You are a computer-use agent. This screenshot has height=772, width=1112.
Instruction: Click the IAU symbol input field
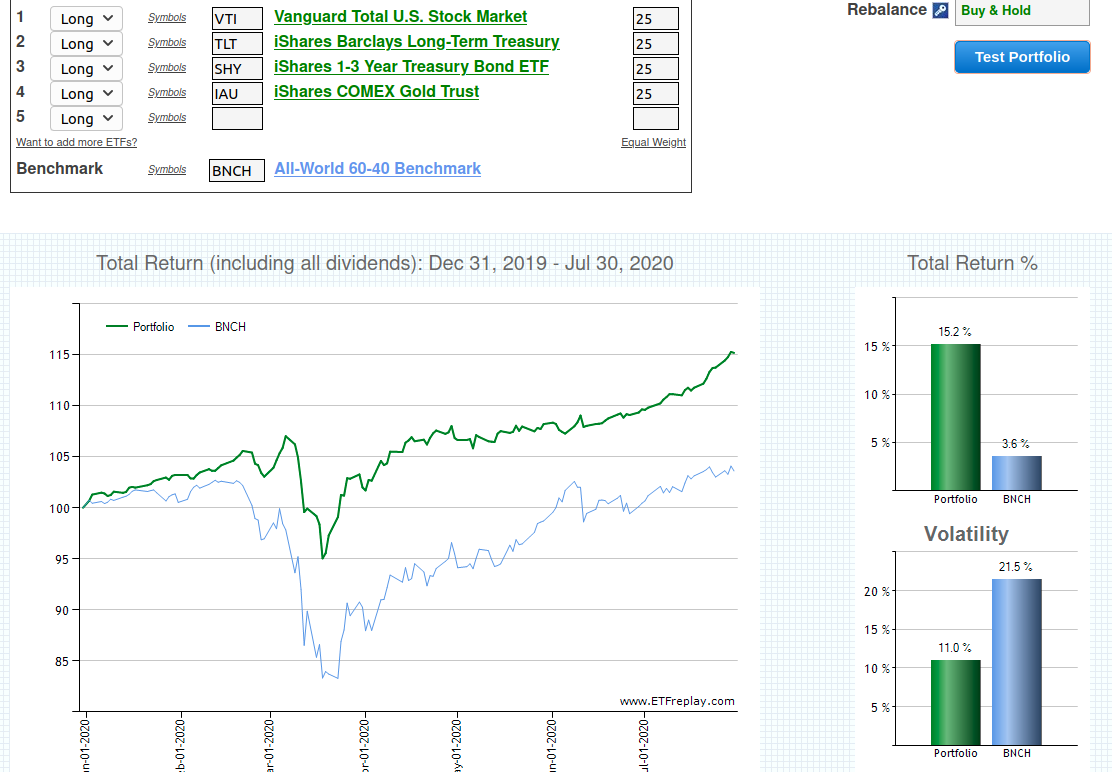pos(237,94)
